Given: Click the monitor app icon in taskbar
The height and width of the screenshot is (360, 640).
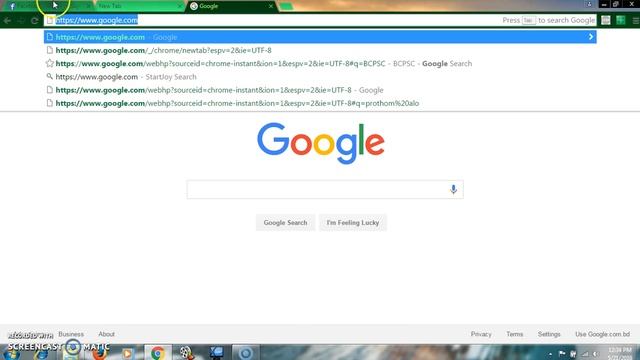Looking at the screenshot, I should [x=216, y=353].
